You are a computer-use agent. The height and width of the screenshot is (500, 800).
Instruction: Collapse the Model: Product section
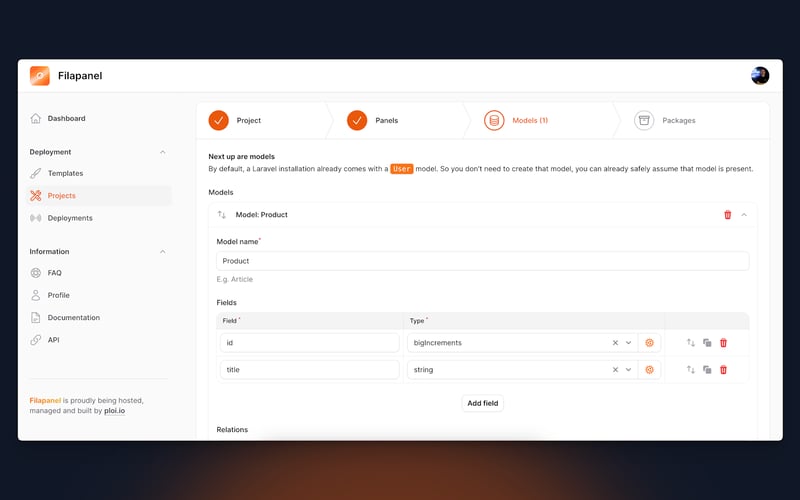[x=744, y=215]
